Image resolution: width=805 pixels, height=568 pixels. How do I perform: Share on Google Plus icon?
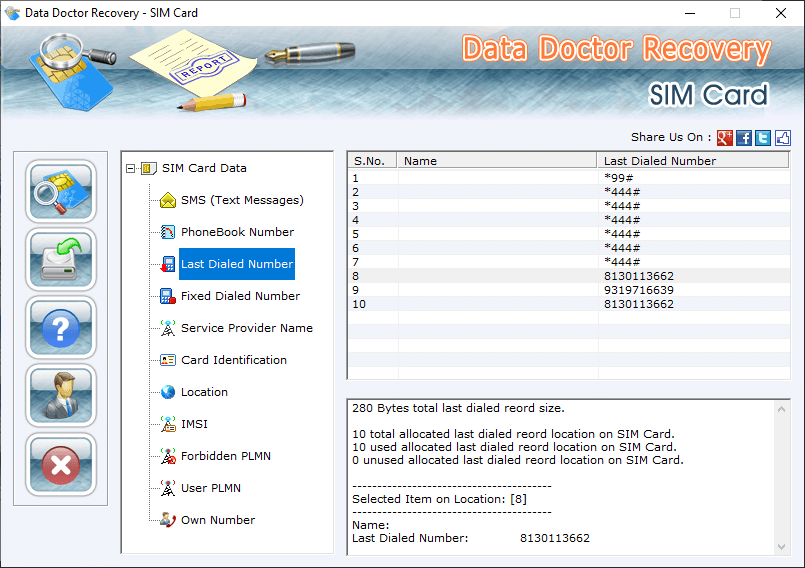(x=724, y=138)
